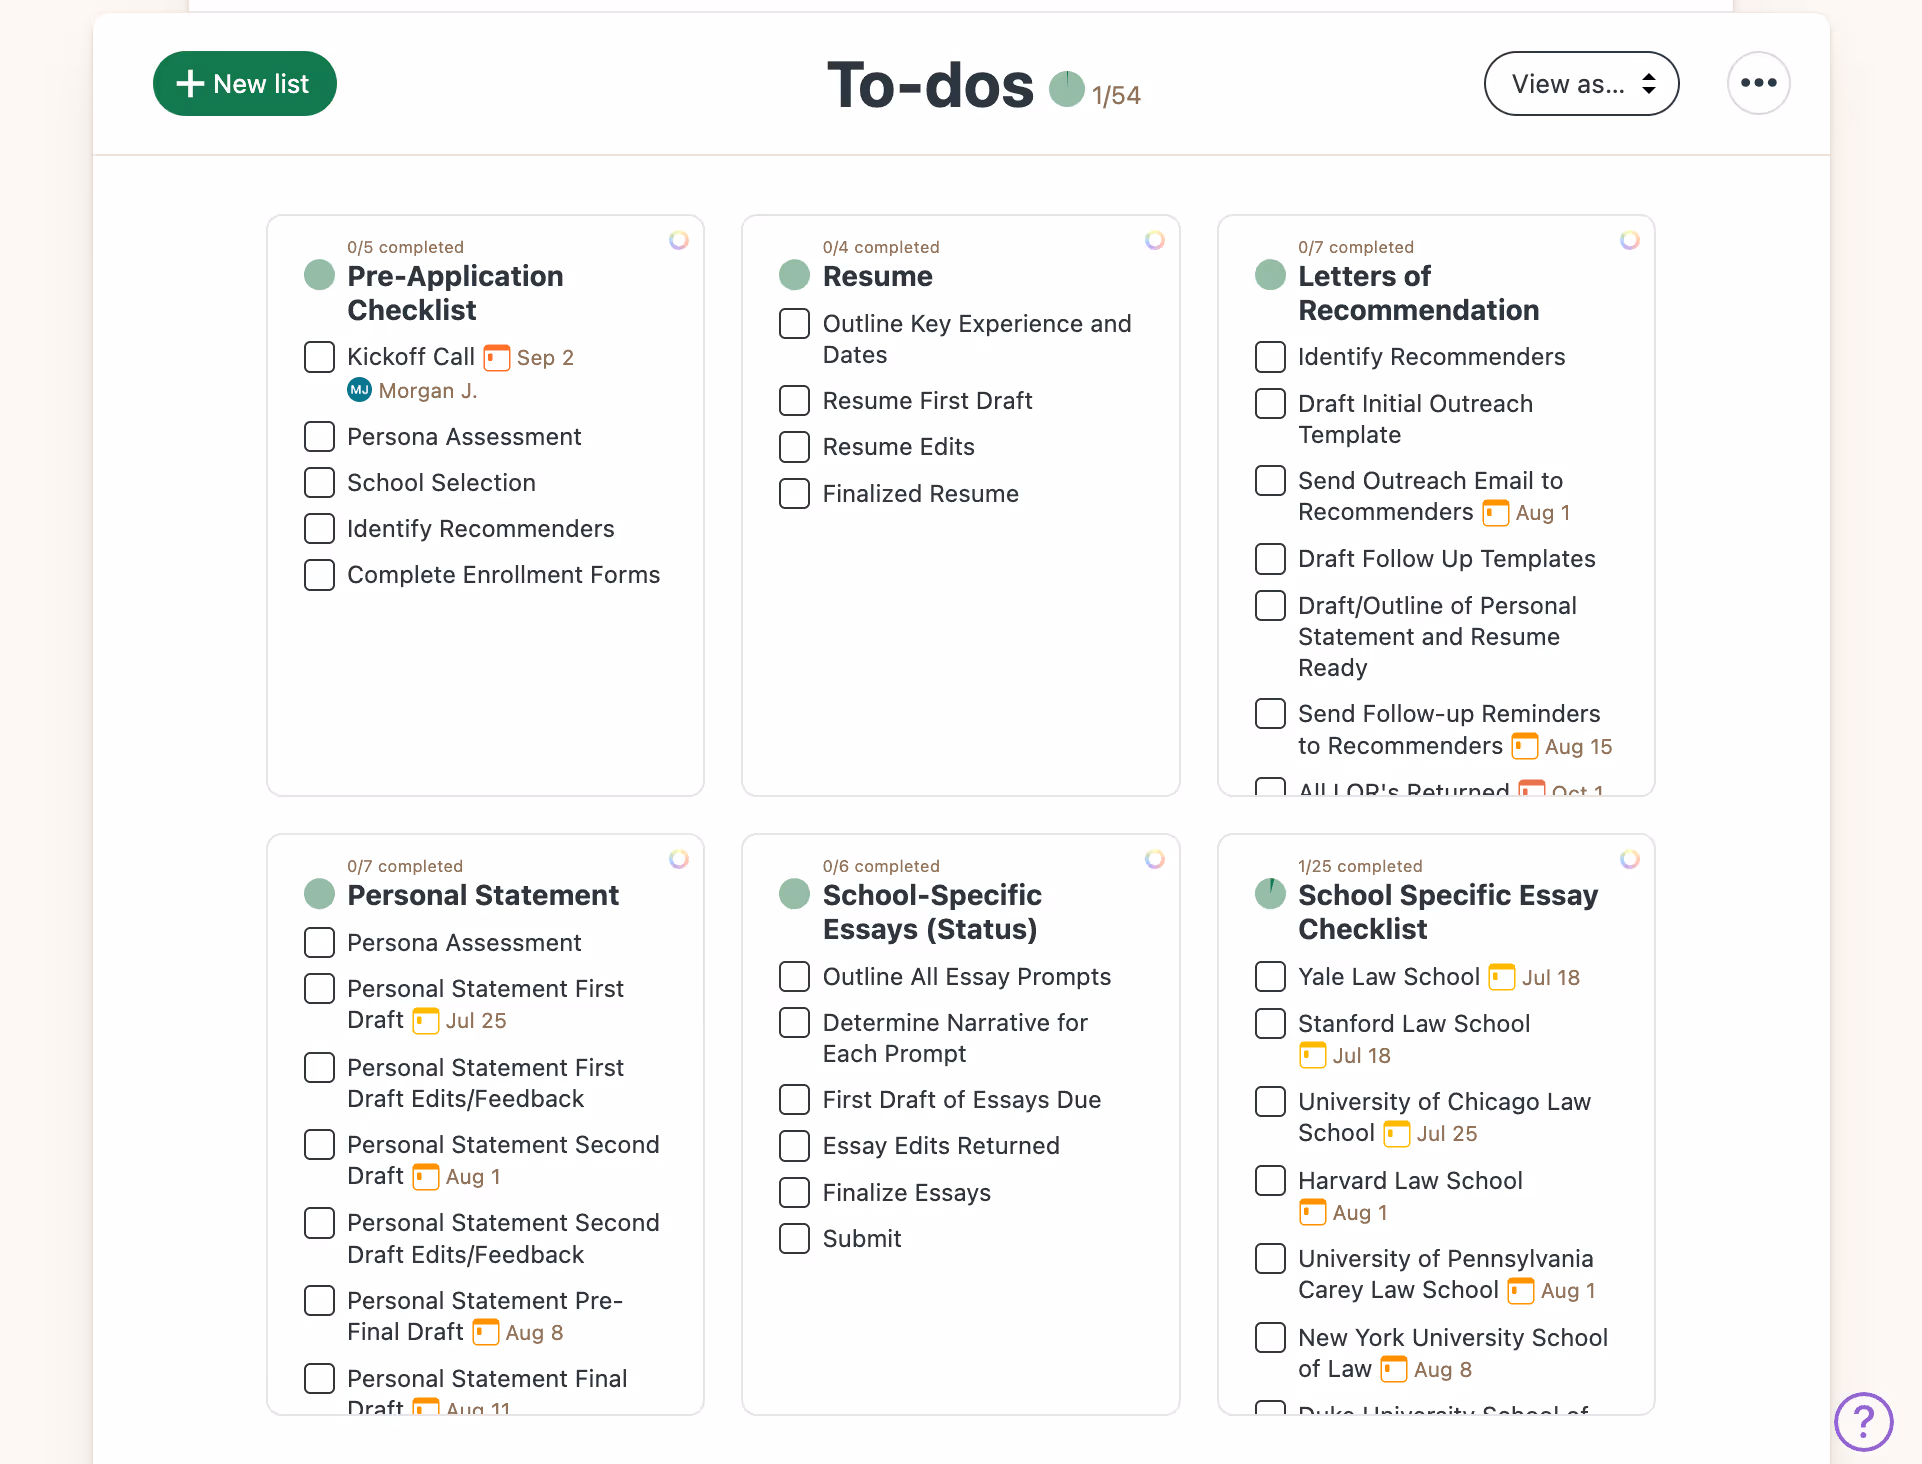Screen dimensions: 1922x1464
Task: Mark School Selection as complete
Action: (x=318, y=482)
